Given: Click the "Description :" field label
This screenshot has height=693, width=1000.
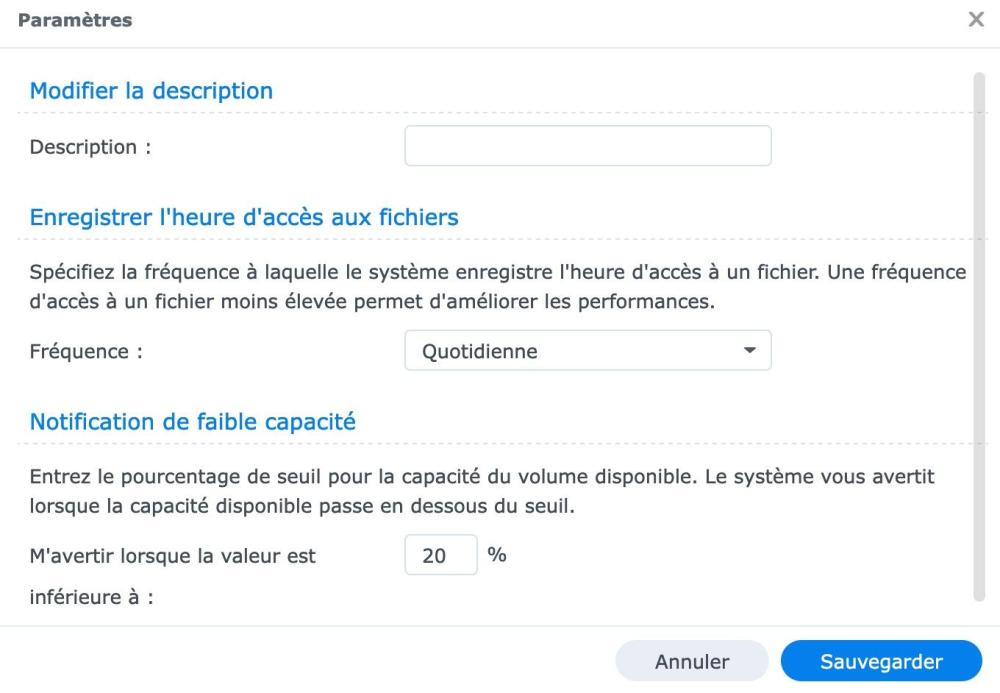Looking at the screenshot, I should 90,147.
